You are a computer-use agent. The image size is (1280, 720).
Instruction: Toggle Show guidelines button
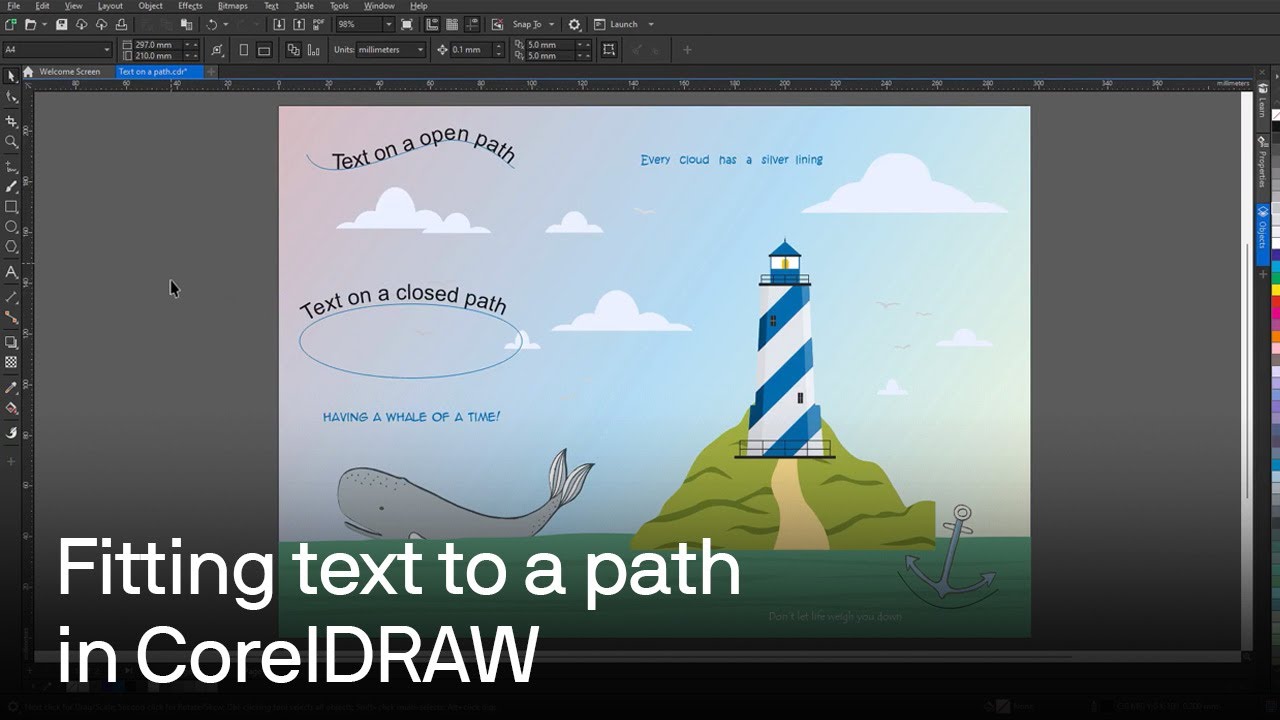(470, 24)
